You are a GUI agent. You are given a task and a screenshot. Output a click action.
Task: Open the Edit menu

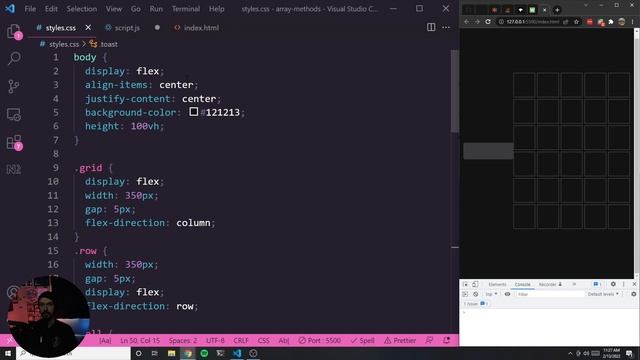click(x=51, y=9)
